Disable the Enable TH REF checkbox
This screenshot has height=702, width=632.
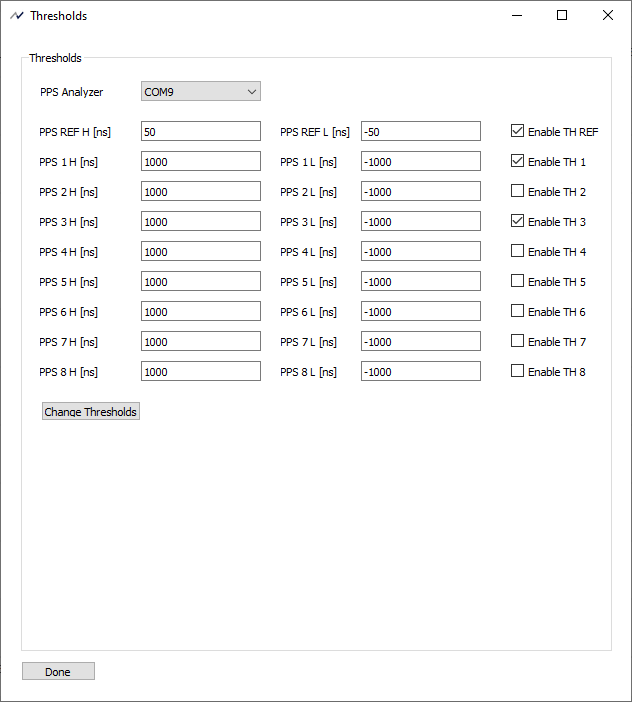pyautogui.click(x=517, y=131)
